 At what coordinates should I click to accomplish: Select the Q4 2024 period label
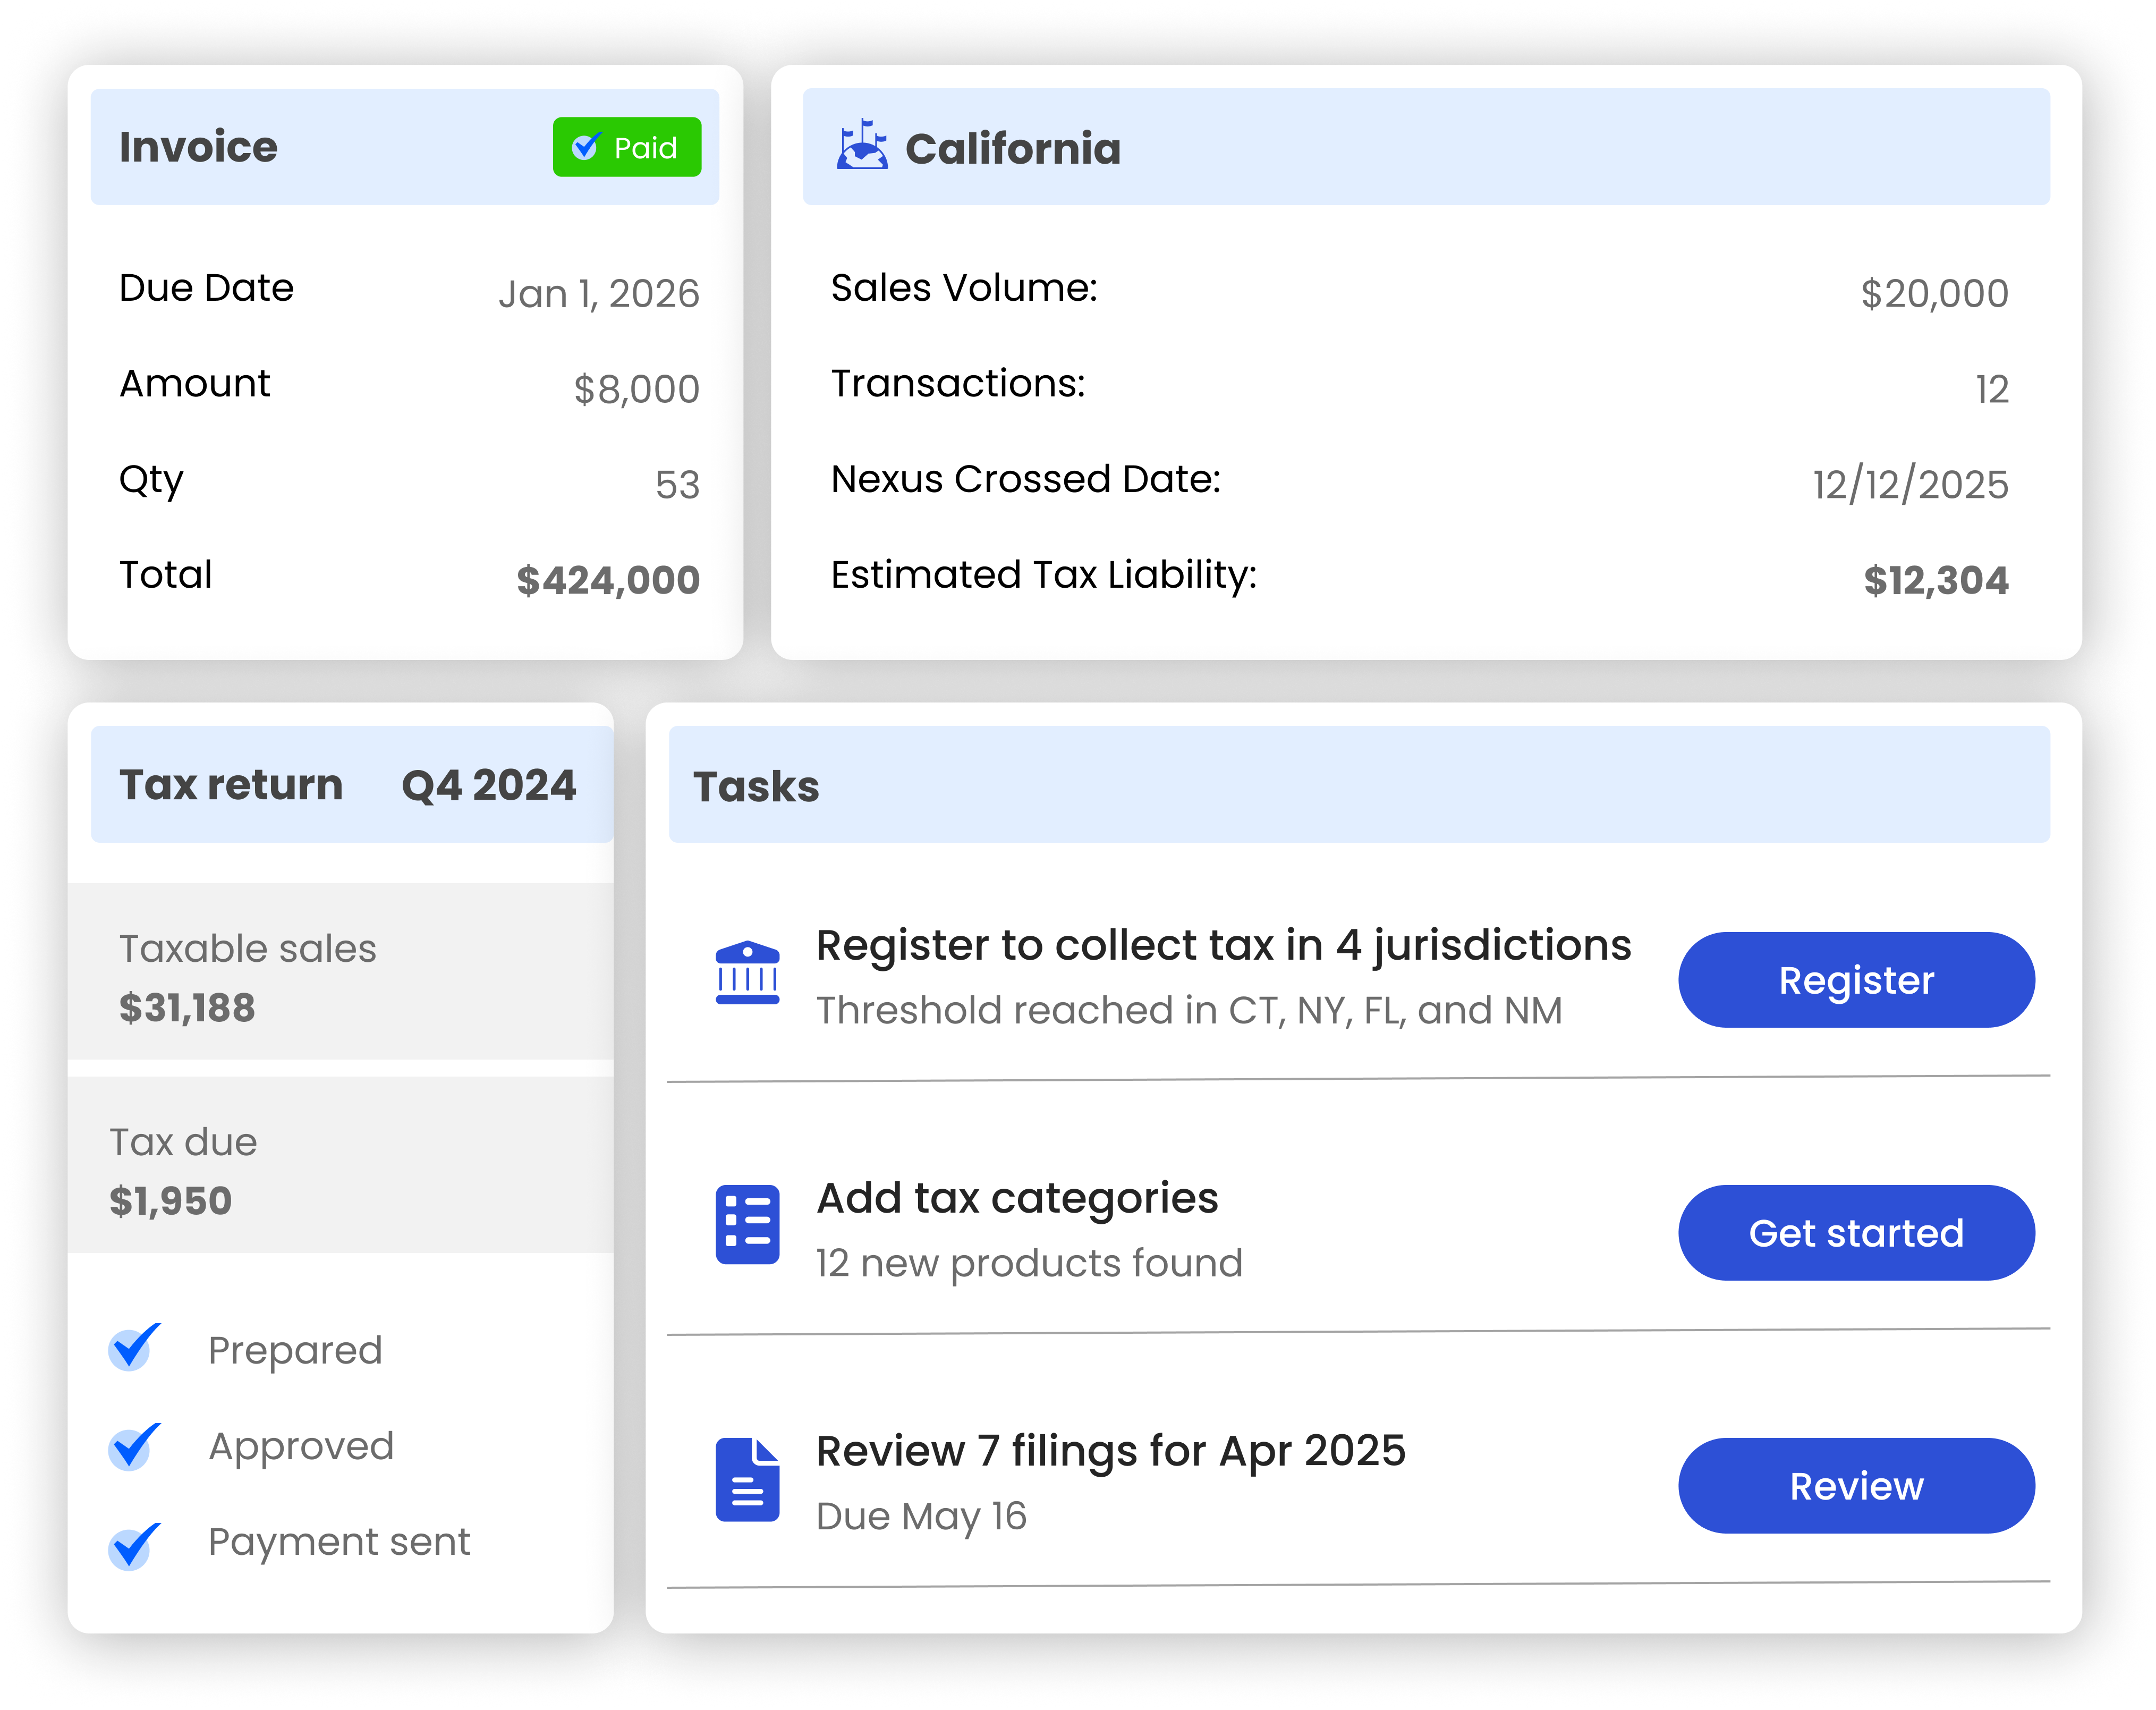[488, 785]
